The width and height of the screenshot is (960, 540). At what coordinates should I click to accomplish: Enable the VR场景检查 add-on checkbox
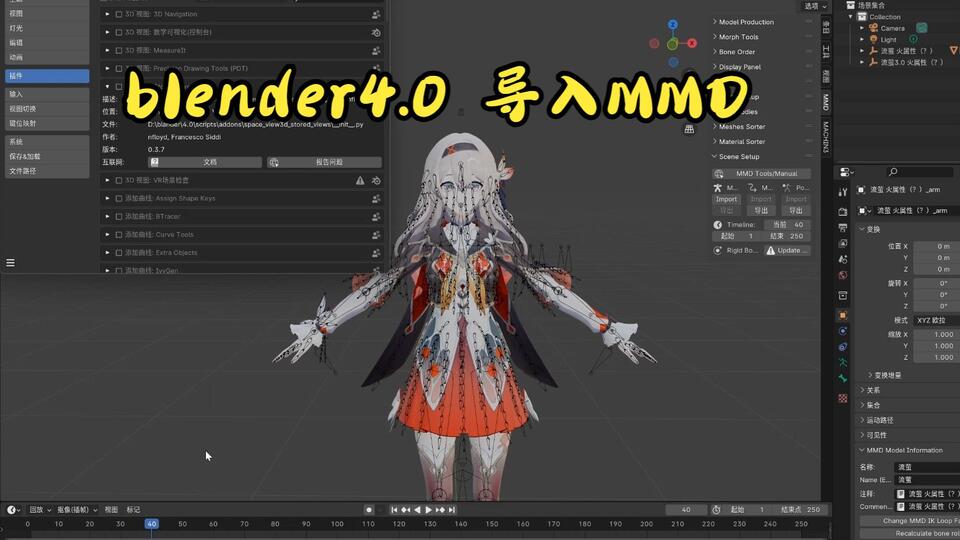(119, 181)
